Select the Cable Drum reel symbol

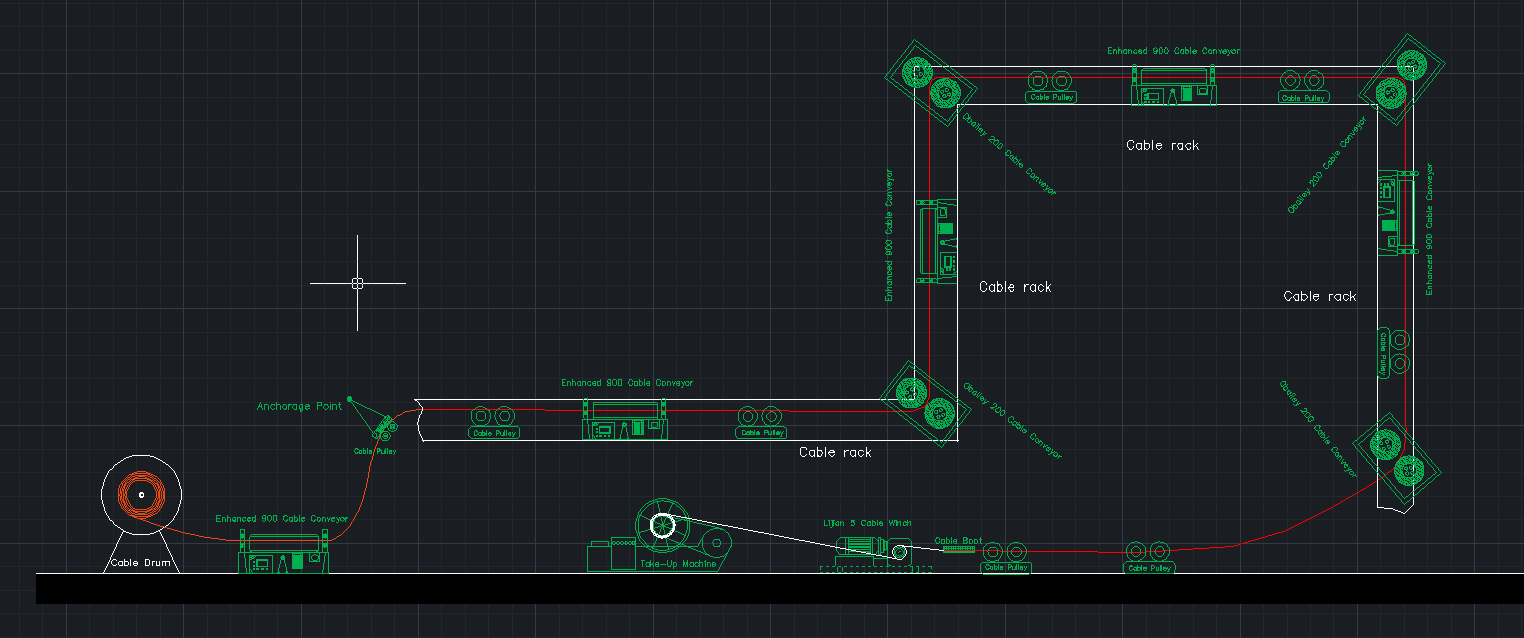coord(141,494)
